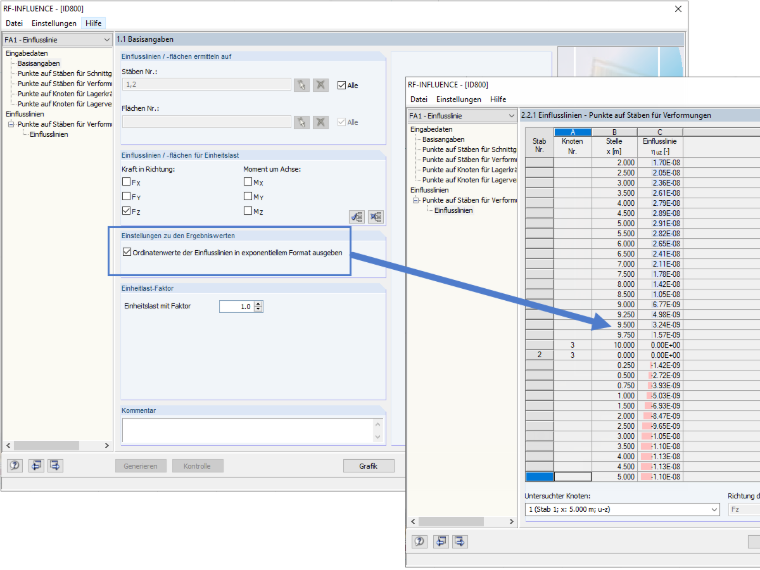Disable the Fz force direction checkbox
Screen dimensions: 760x570
[x=127, y=211]
